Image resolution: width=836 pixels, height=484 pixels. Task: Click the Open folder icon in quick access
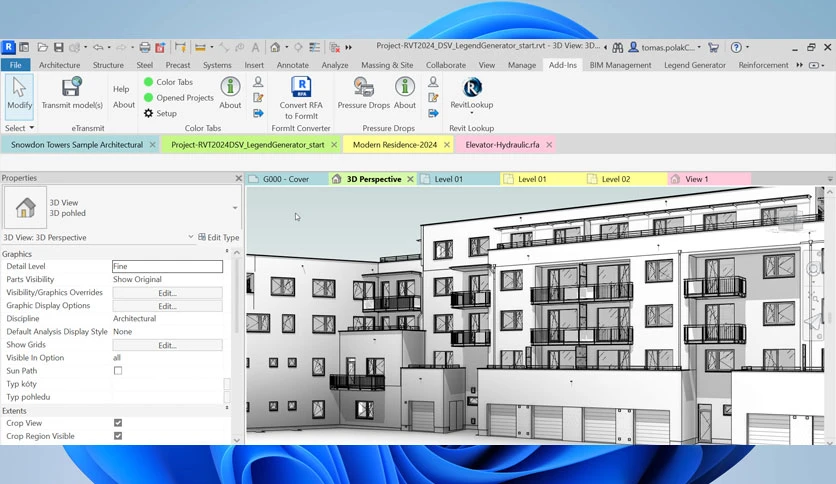(x=43, y=47)
